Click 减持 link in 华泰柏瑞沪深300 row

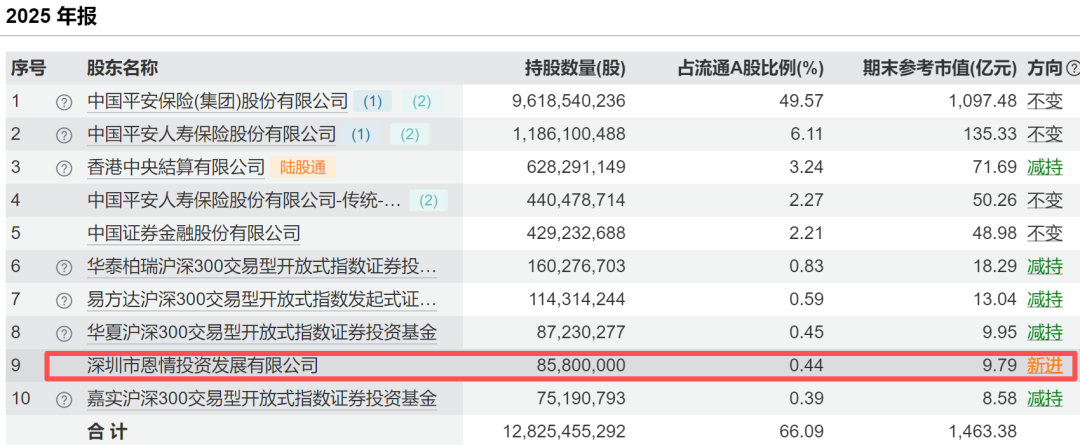[1045, 266]
